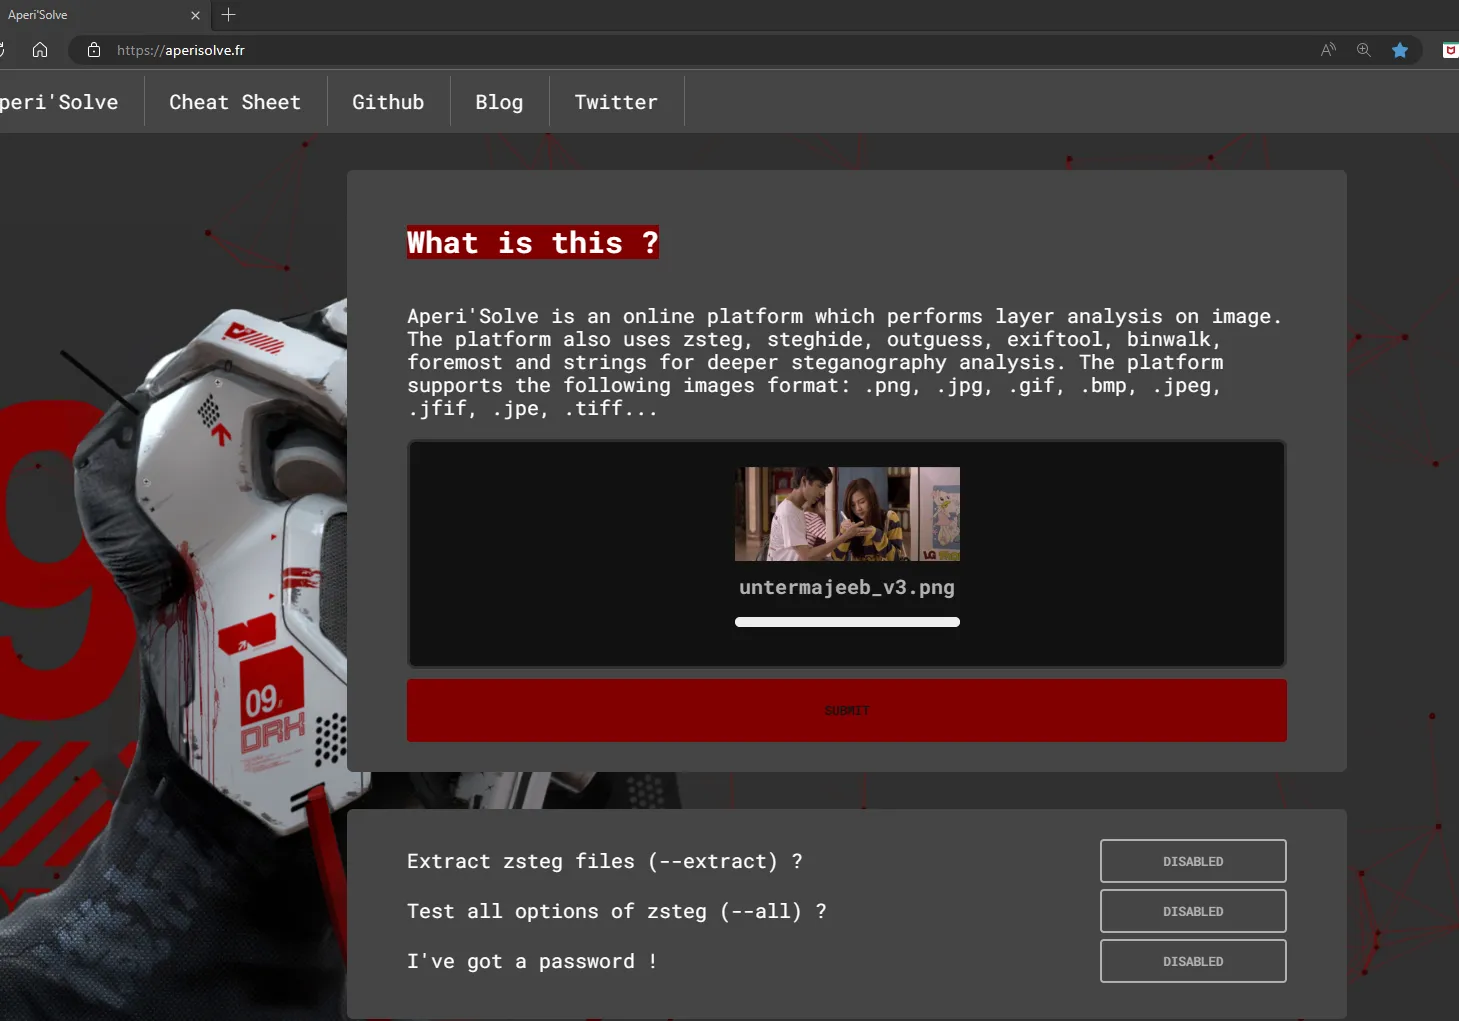
Task: Close the Aperi'Solve browser tab
Action: (195, 15)
